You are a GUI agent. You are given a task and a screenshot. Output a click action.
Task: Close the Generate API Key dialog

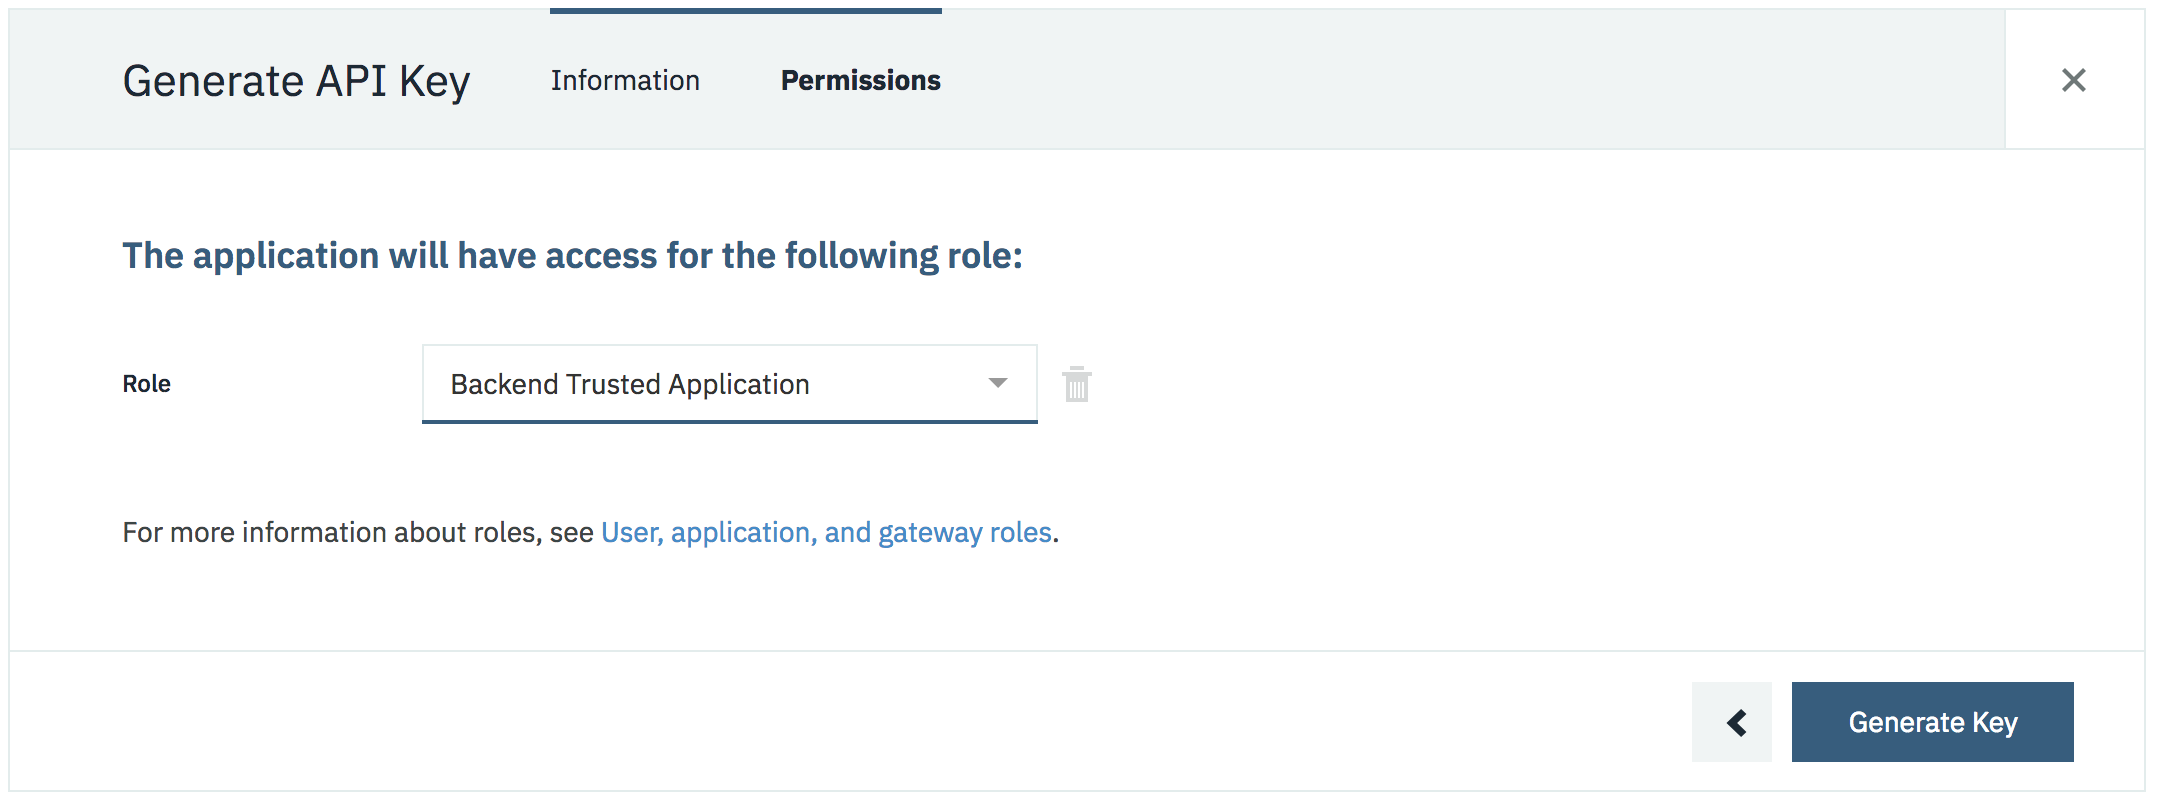(2073, 80)
